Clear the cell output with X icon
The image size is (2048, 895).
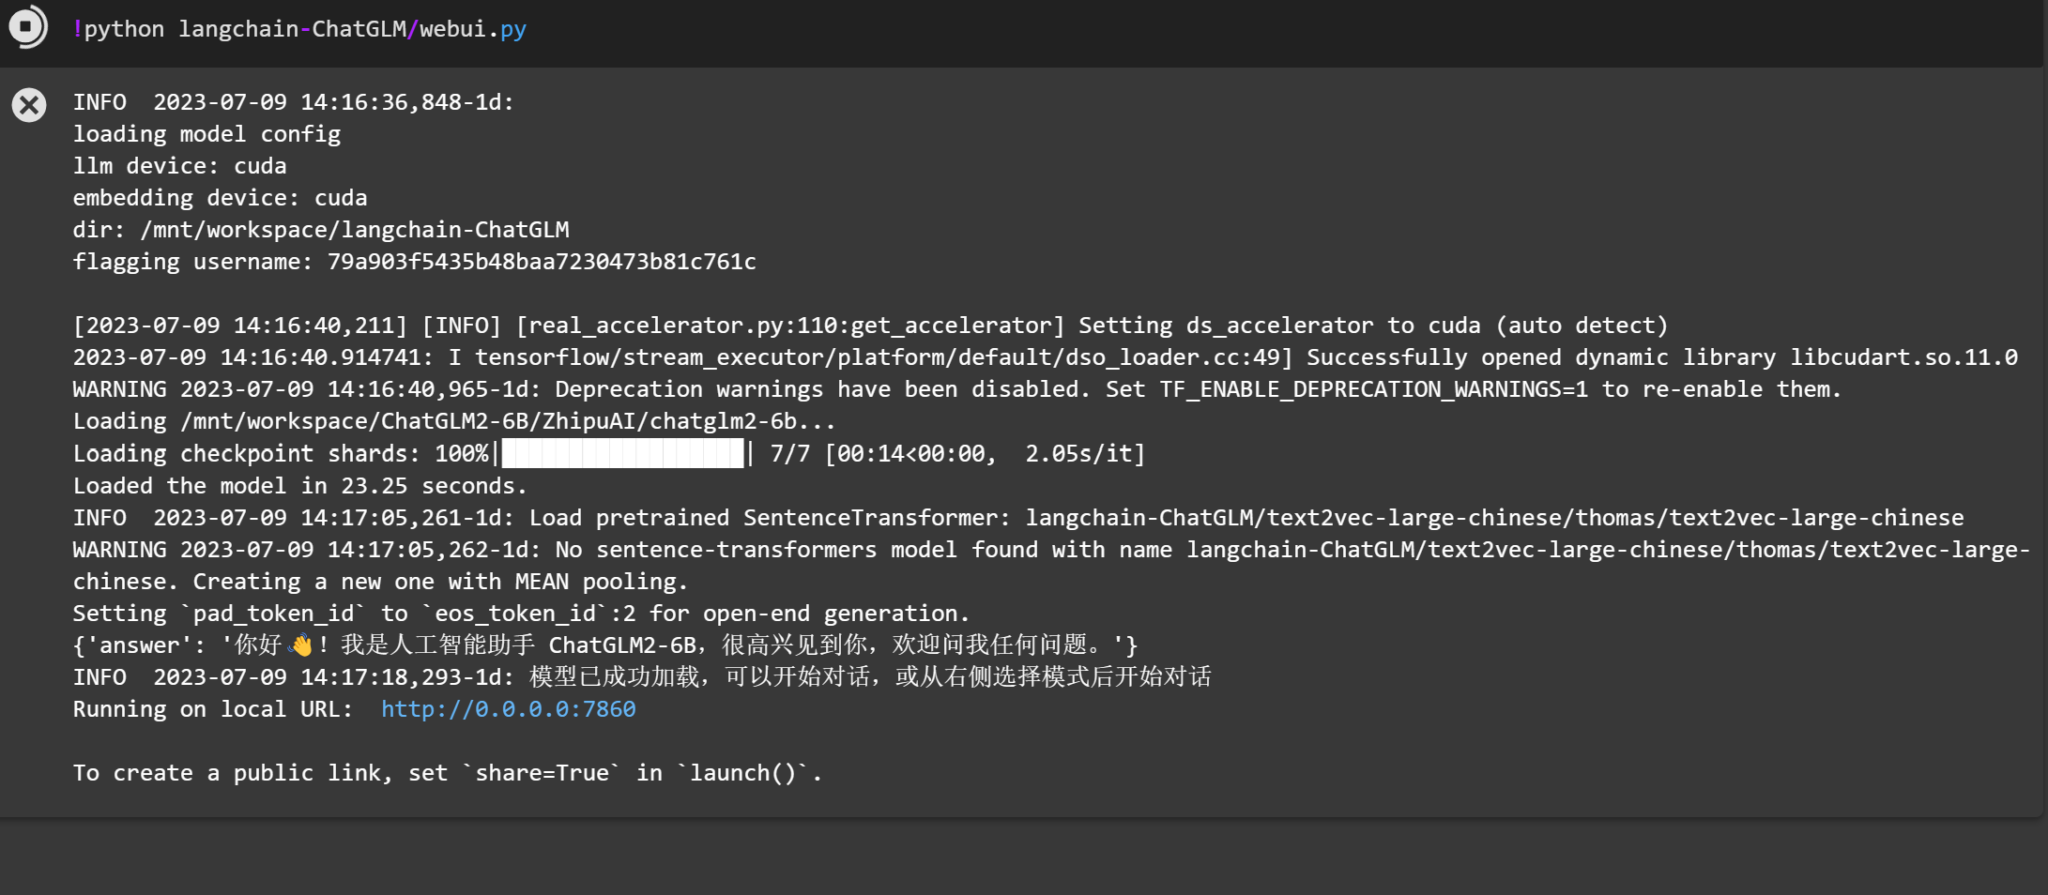tap(29, 105)
